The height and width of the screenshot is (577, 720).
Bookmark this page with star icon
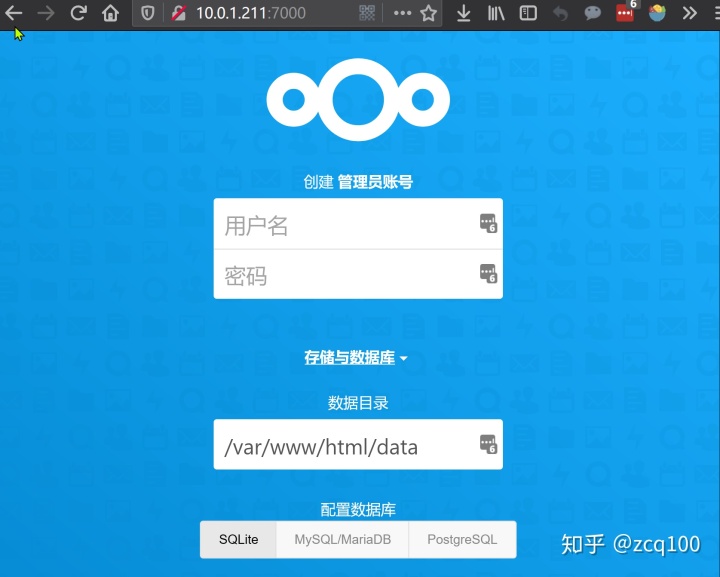pyautogui.click(x=428, y=13)
